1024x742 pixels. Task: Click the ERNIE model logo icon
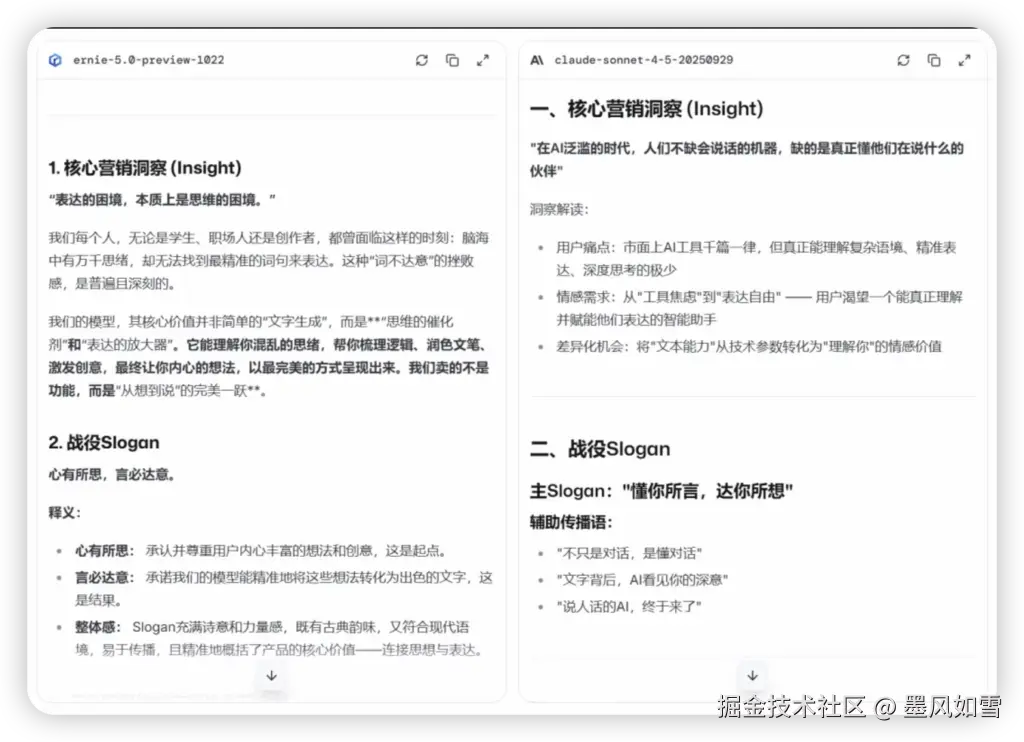[56, 60]
